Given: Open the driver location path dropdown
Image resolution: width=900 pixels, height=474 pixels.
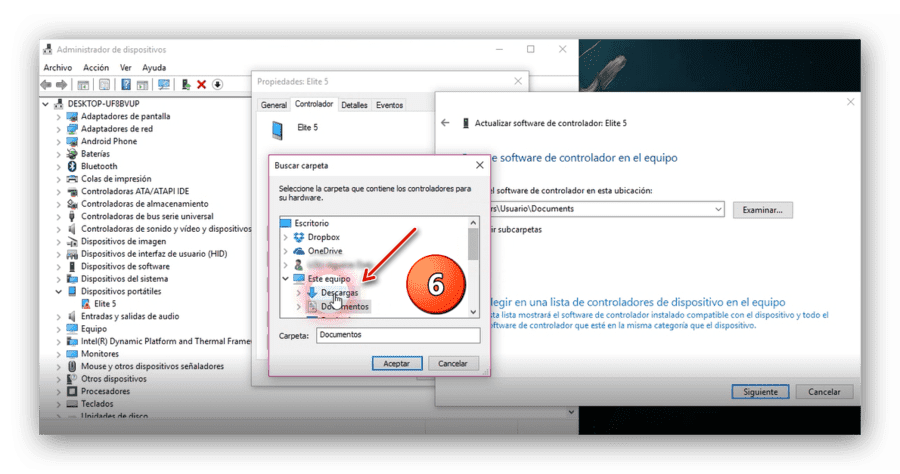Looking at the screenshot, I should point(718,209).
